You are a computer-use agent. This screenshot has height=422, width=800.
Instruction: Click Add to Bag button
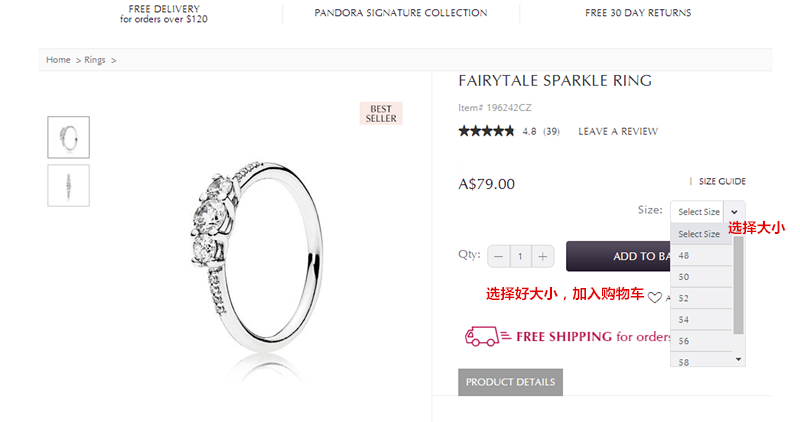(x=618, y=256)
